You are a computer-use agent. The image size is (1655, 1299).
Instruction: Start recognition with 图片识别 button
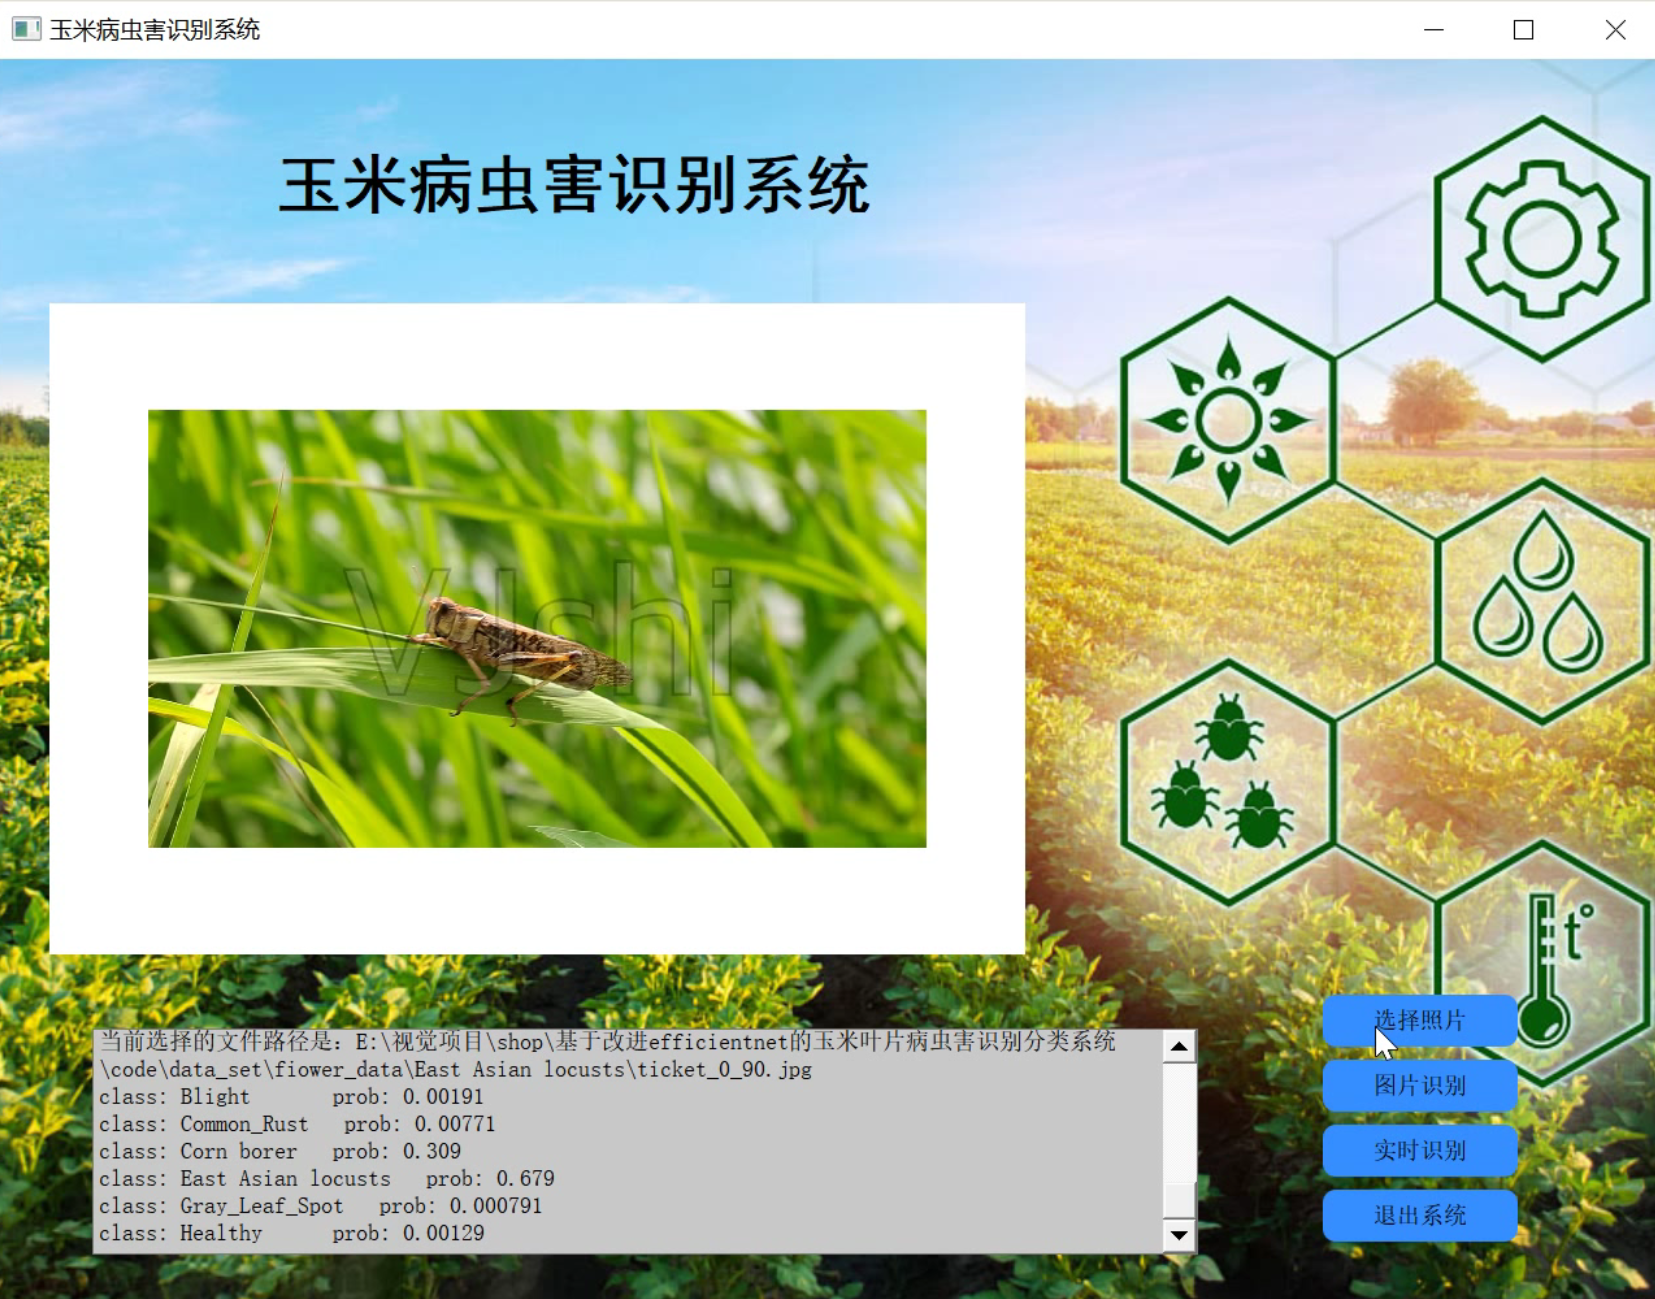tap(1420, 1085)
